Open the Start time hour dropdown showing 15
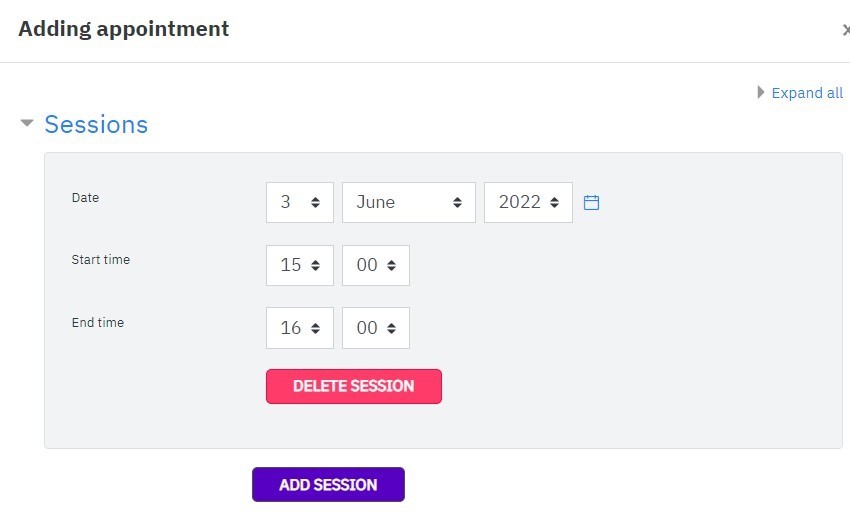Viewport: 850px width, 513px height. coord(300,265)
